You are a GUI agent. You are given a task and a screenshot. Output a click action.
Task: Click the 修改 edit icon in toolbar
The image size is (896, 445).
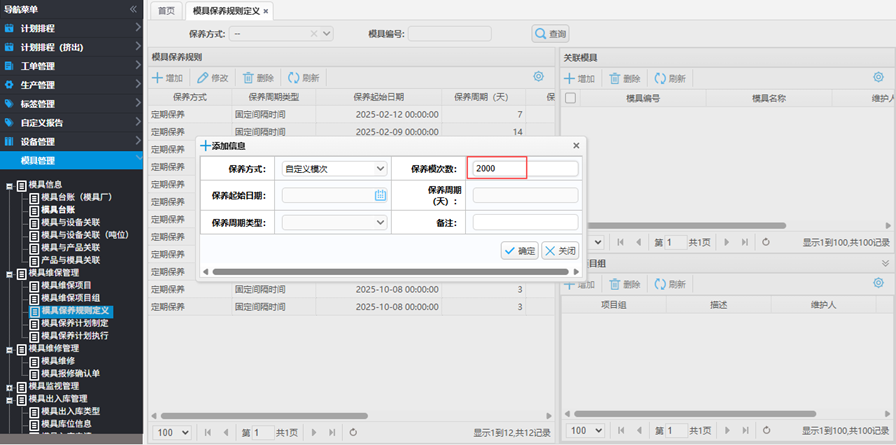coord(203,78)
